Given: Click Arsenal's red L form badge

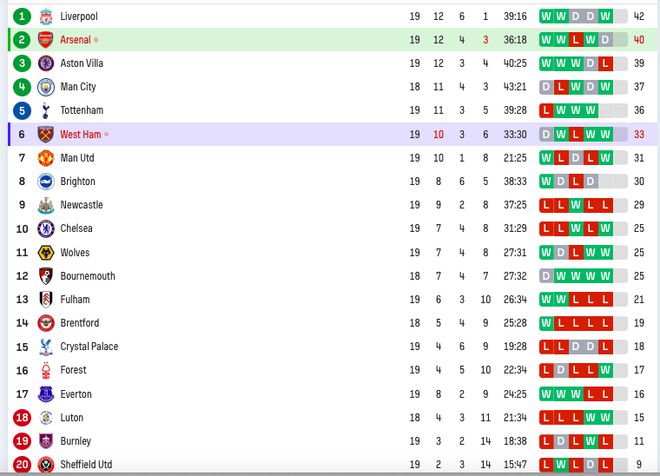Looking at the screenshot, I should [x=576, y=40].
